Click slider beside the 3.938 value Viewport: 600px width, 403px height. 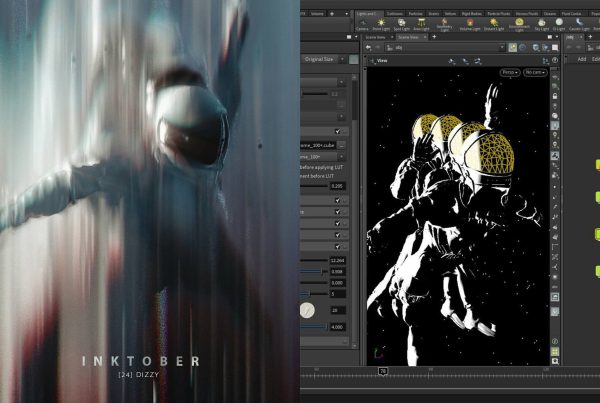314,271
